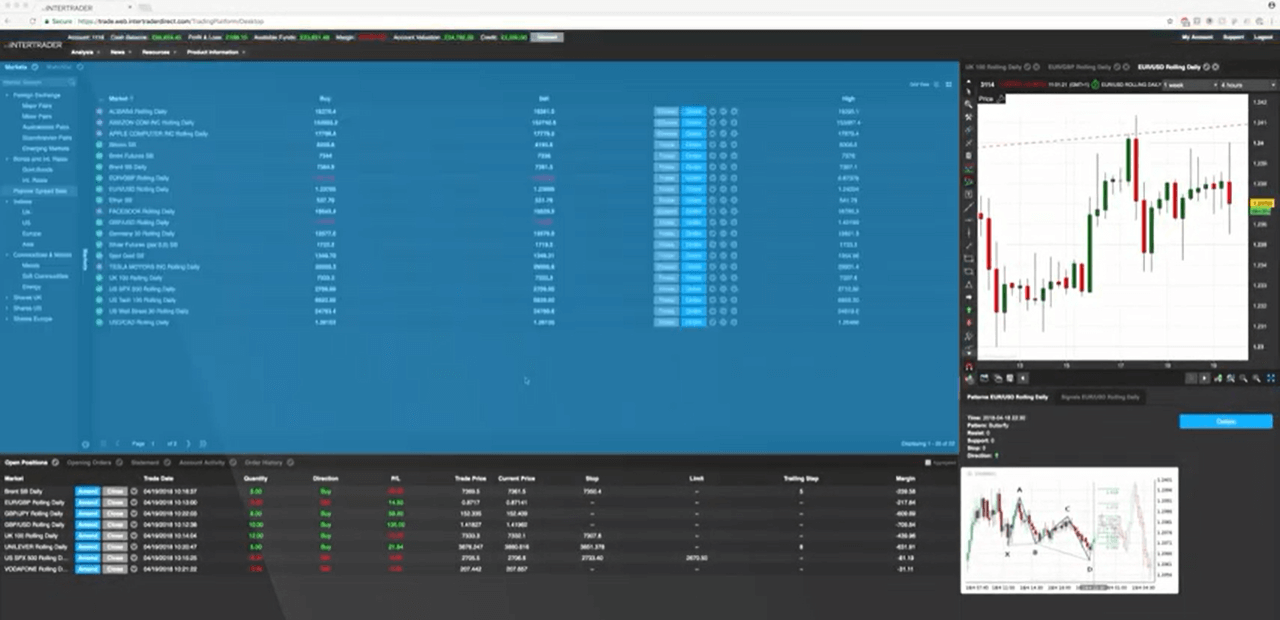Switch to the EUR/GBP Rolling Daily chart tab

1079,67
